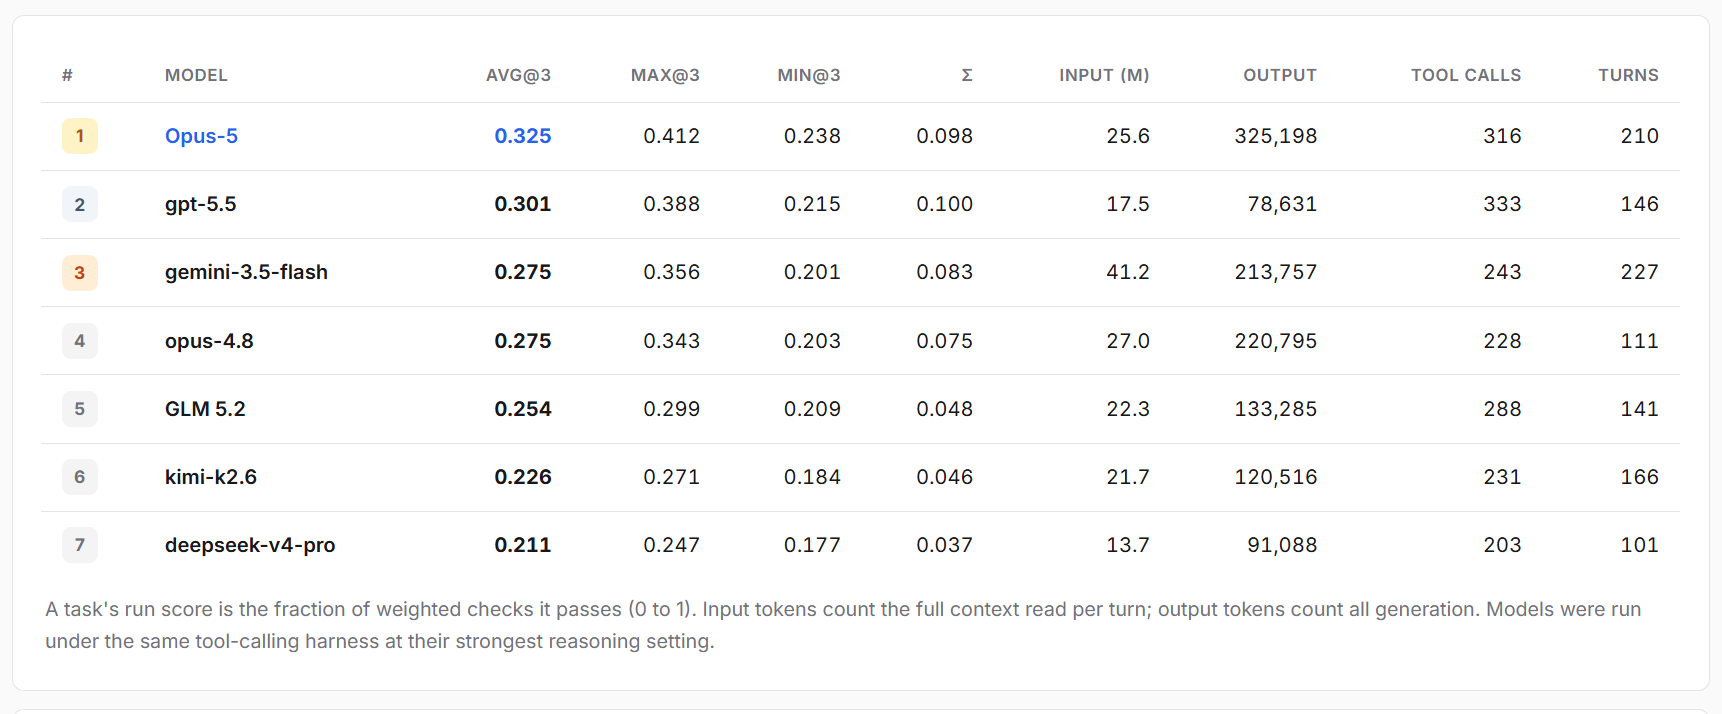Click deepseek-v4-pro's tool calls value 203
The image size is (1722, 714).
pyautogui.click(x=1502, y=545)
